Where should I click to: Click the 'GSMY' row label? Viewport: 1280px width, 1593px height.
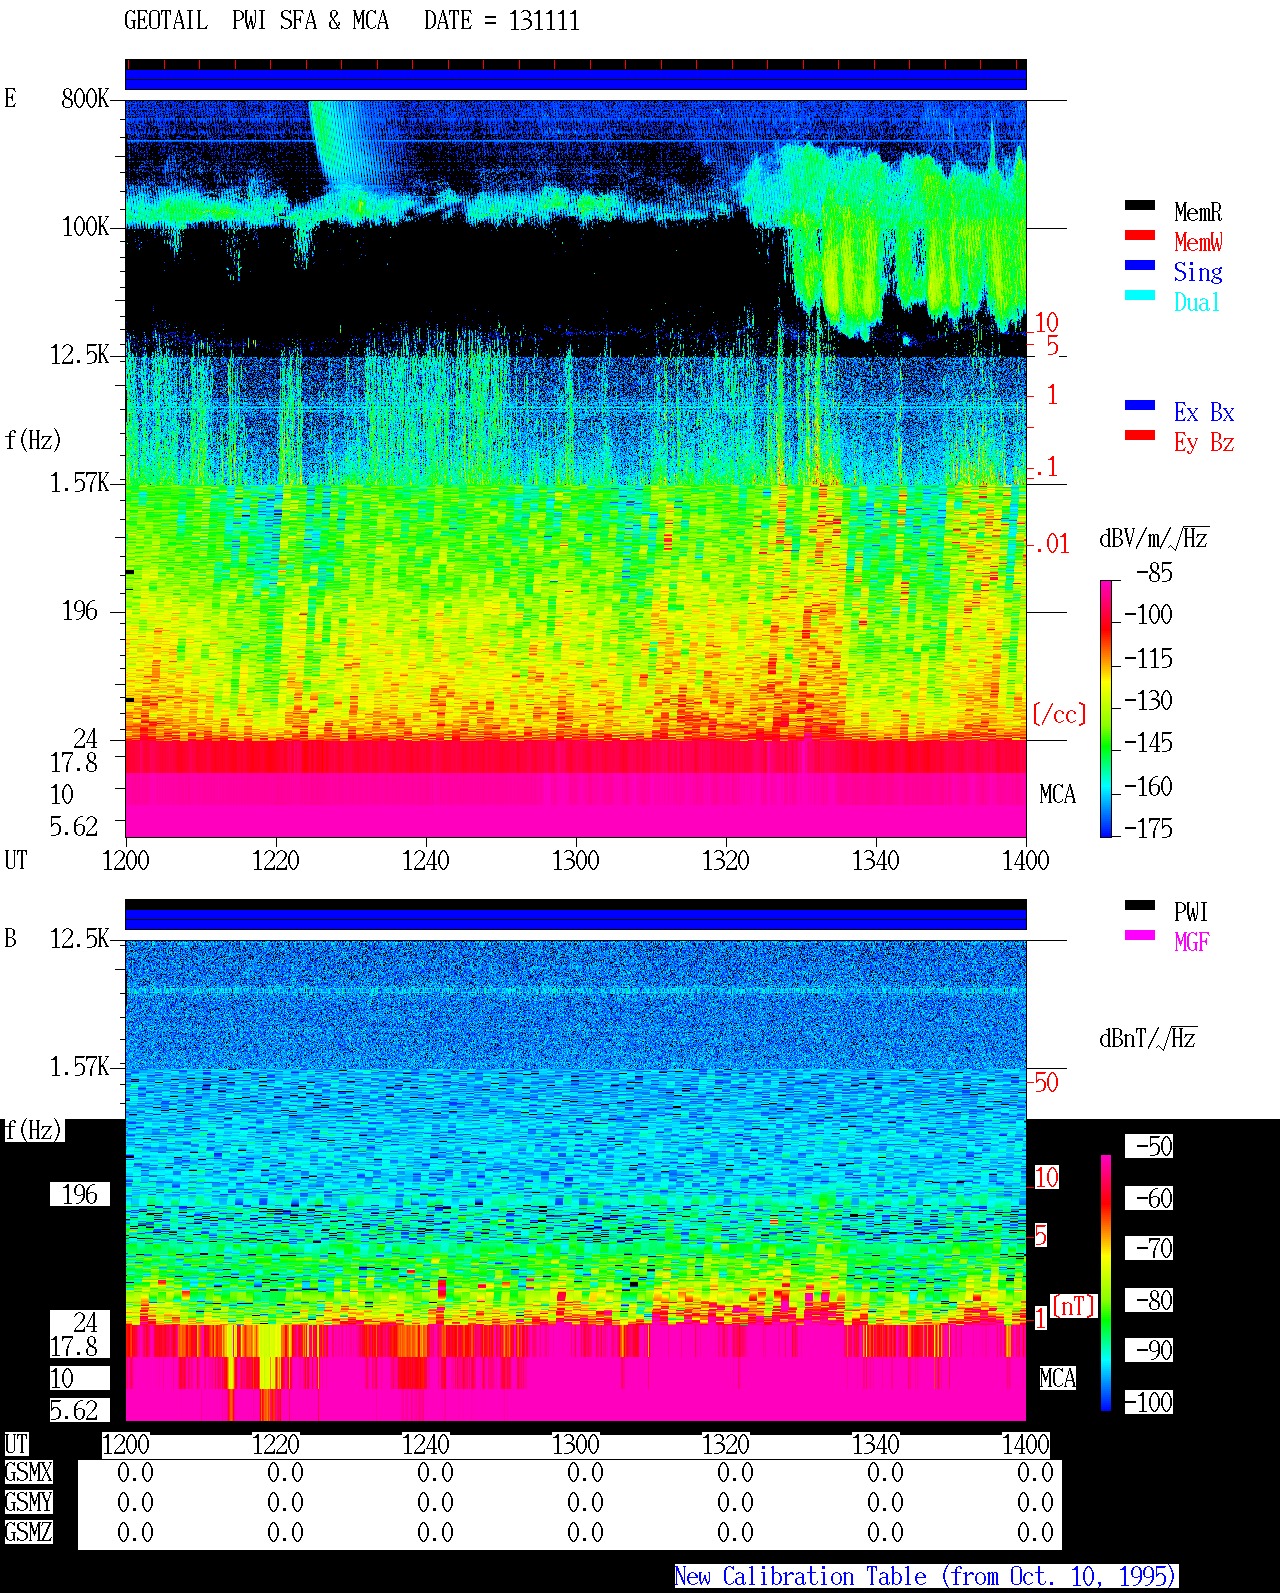[x=28, y=1502]
